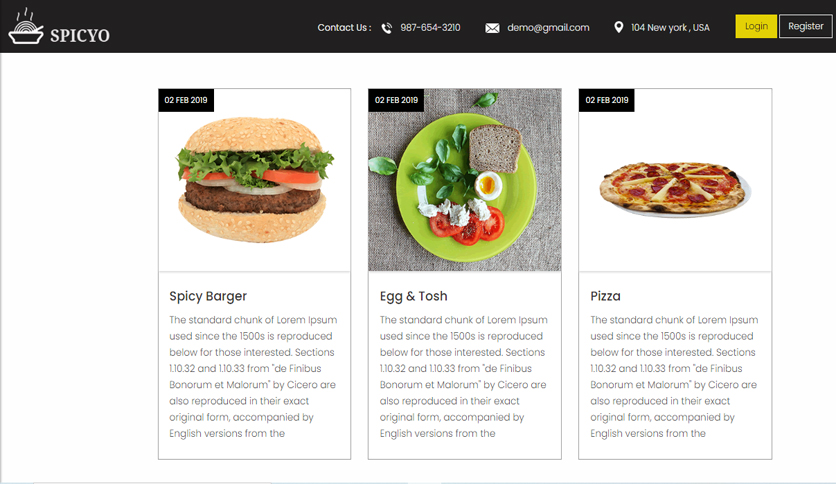The image size is (836, 484).
Task: Click the date badge on the pizza card
Action: pyautogui.click(x=607, y=100)
